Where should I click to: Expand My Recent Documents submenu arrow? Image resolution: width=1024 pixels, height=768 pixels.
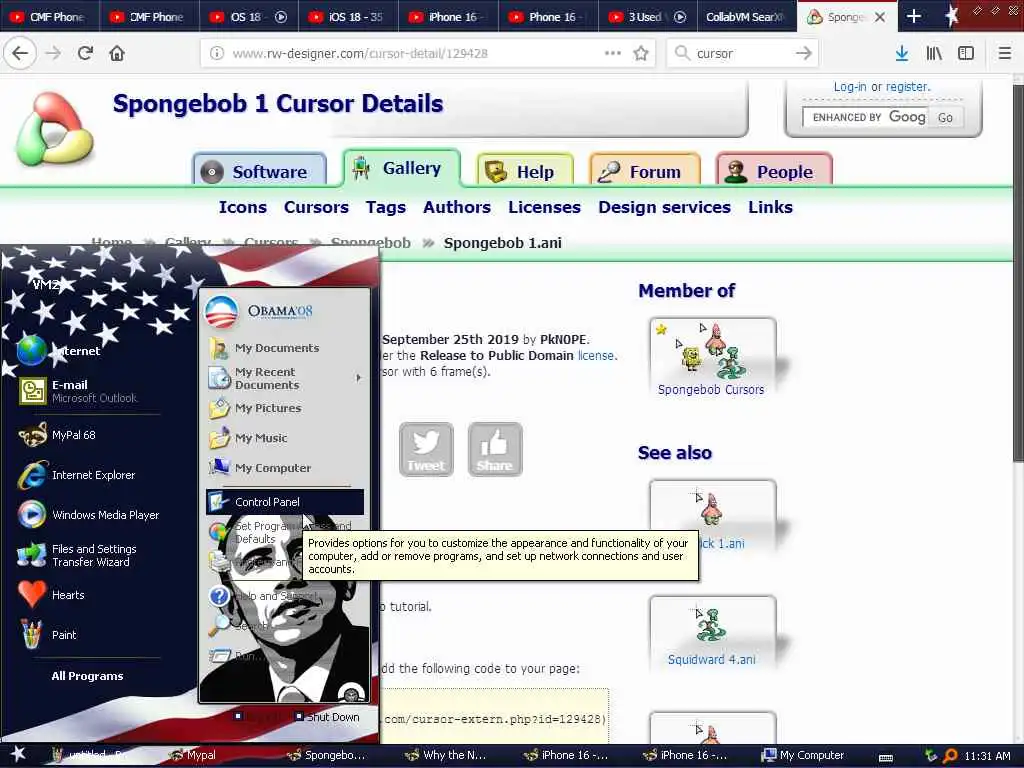pos(359,377)
